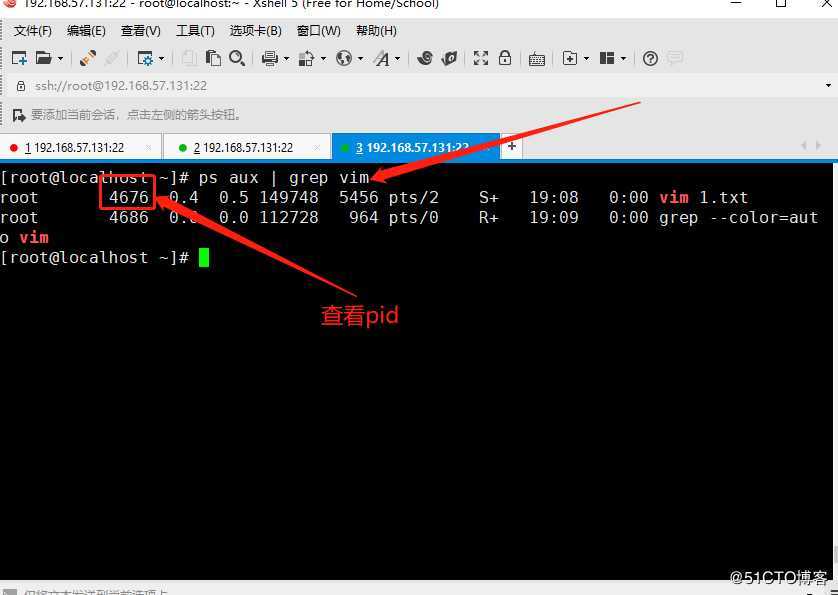Click the PID 4686 value
838x595 pixels.
129,218
